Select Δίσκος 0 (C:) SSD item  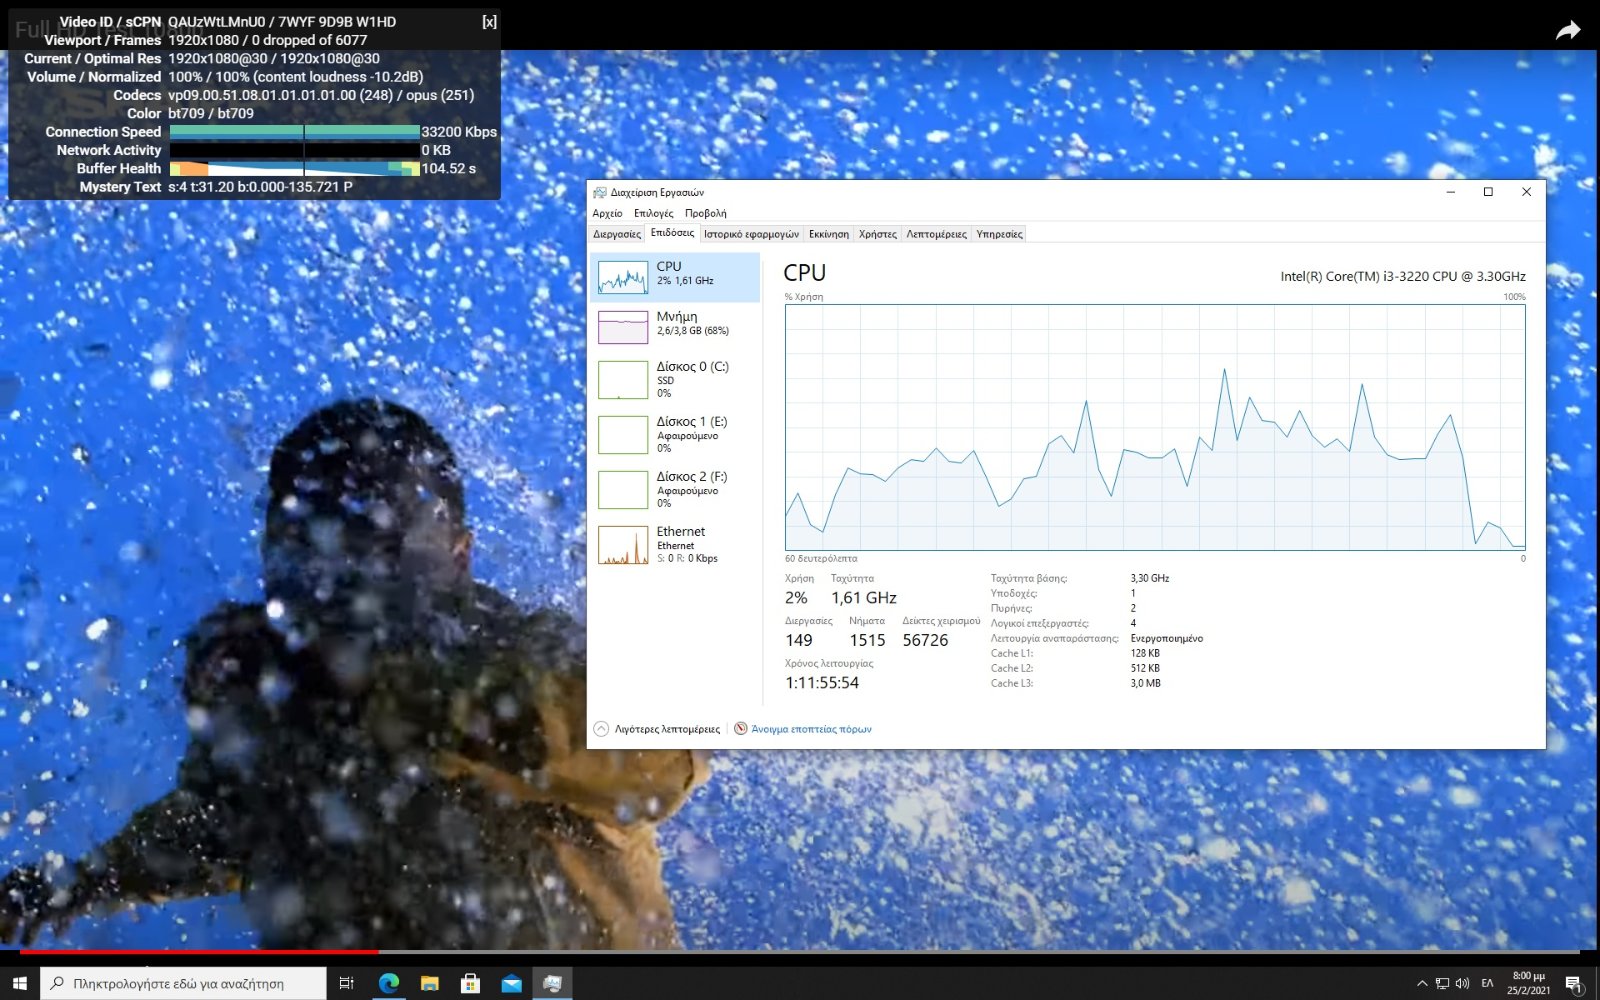tap(675, 380)
